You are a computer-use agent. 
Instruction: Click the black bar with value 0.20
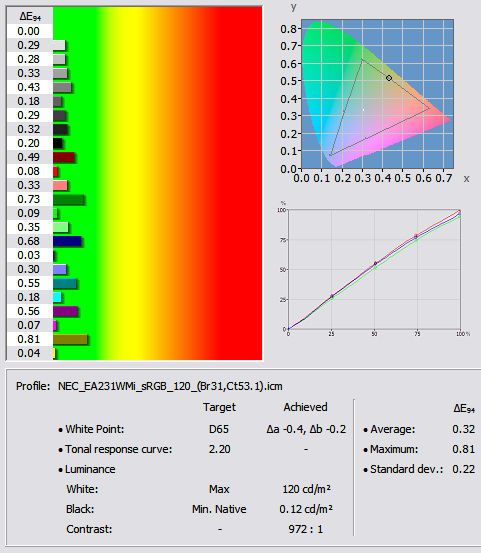coord(58,143)
